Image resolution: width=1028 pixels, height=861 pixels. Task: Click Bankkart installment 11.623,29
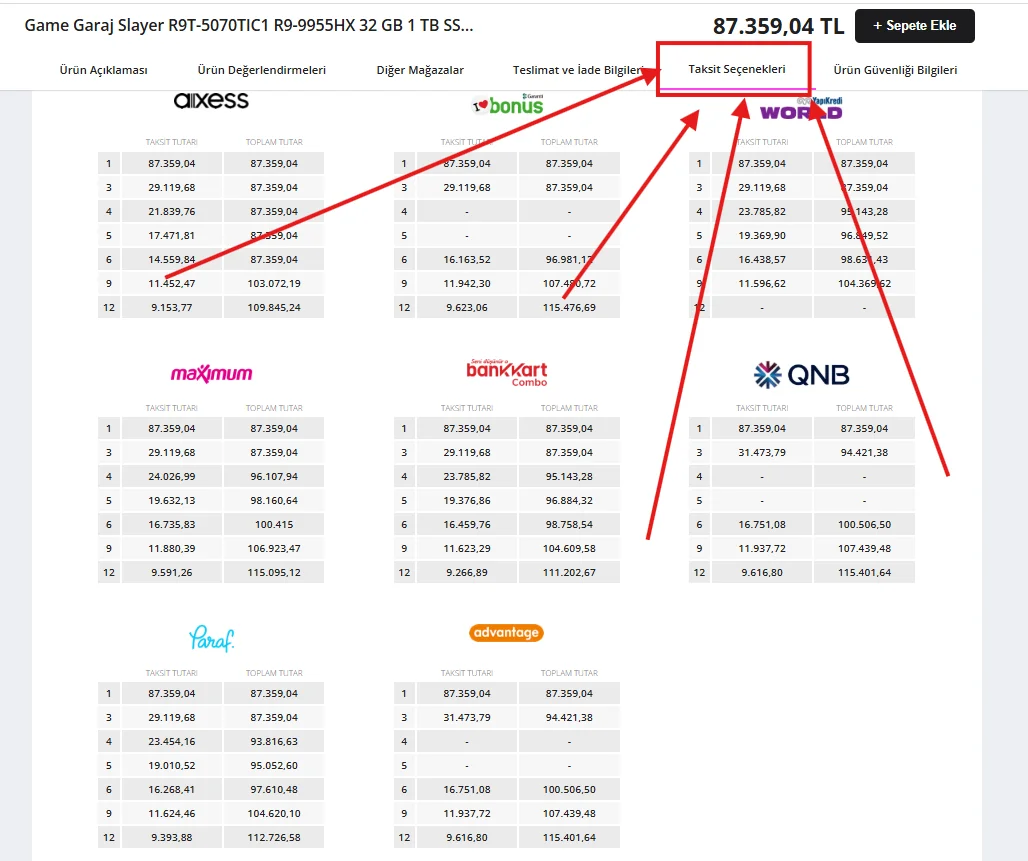click(467, 549)
